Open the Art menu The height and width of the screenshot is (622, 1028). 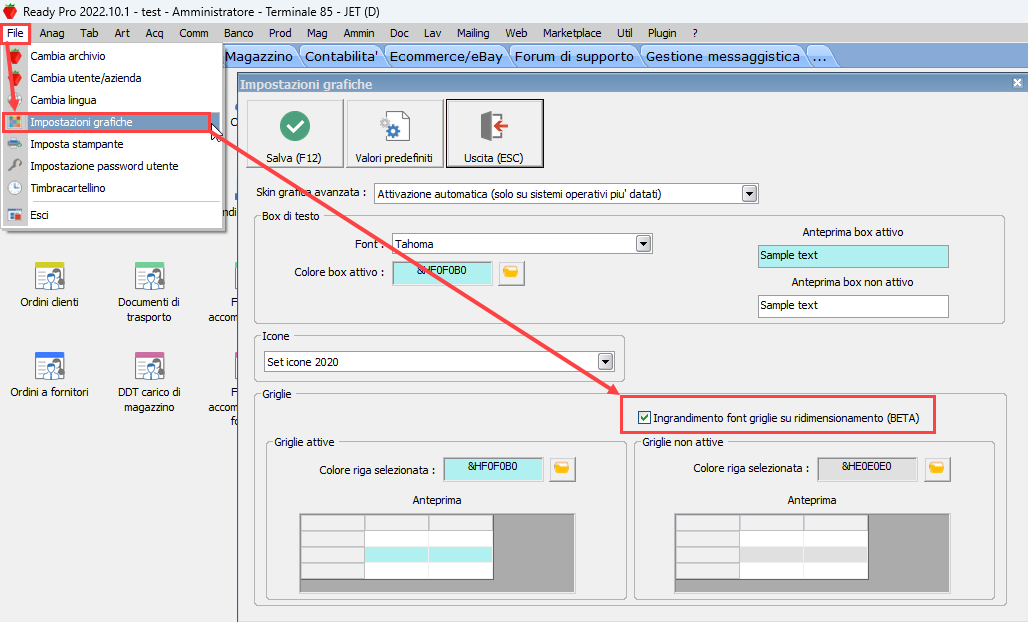coord(122,33)
